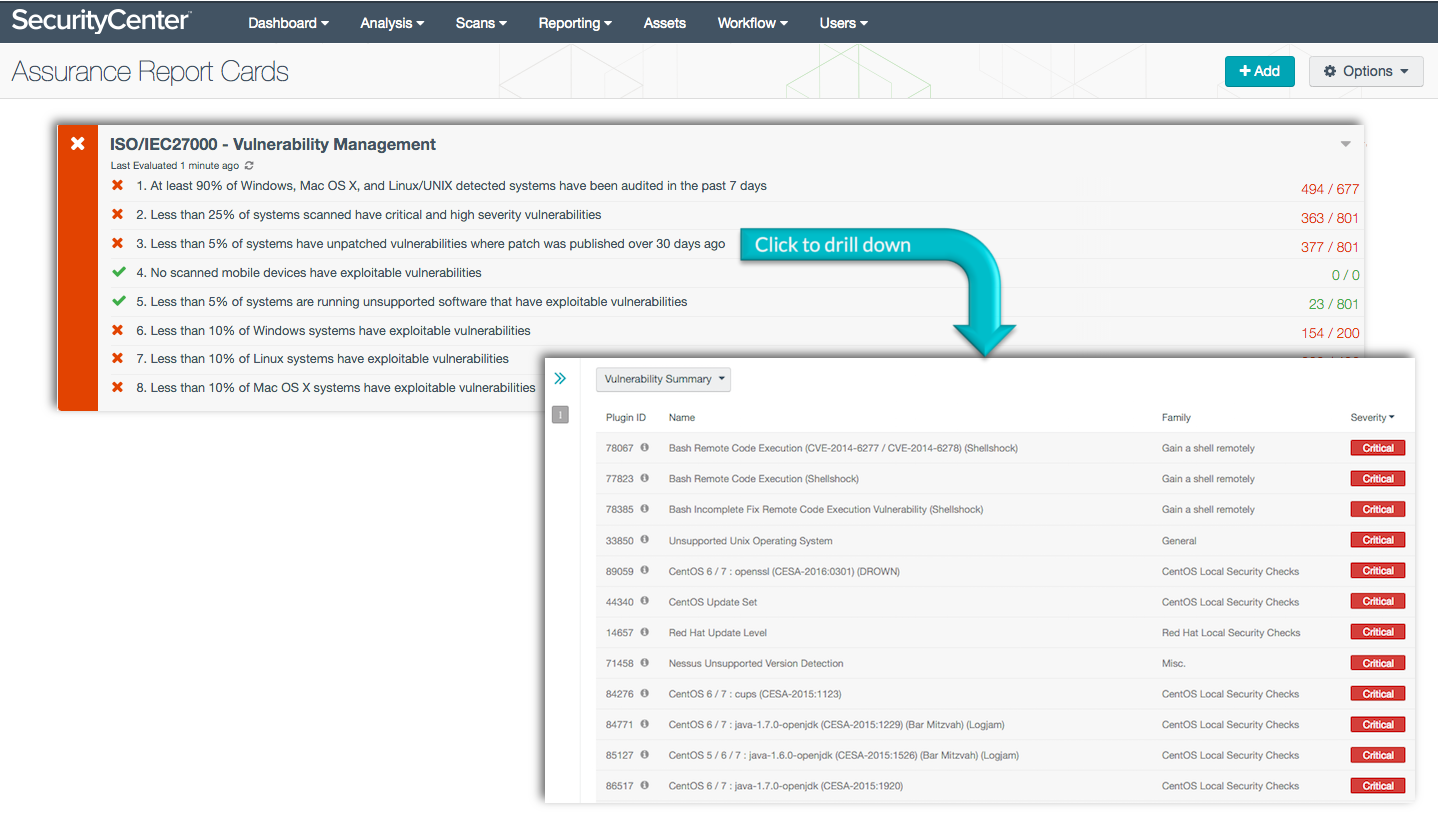1440x820 pixels.
Task: Show info icon for plugin 85127
Action: 645,755
